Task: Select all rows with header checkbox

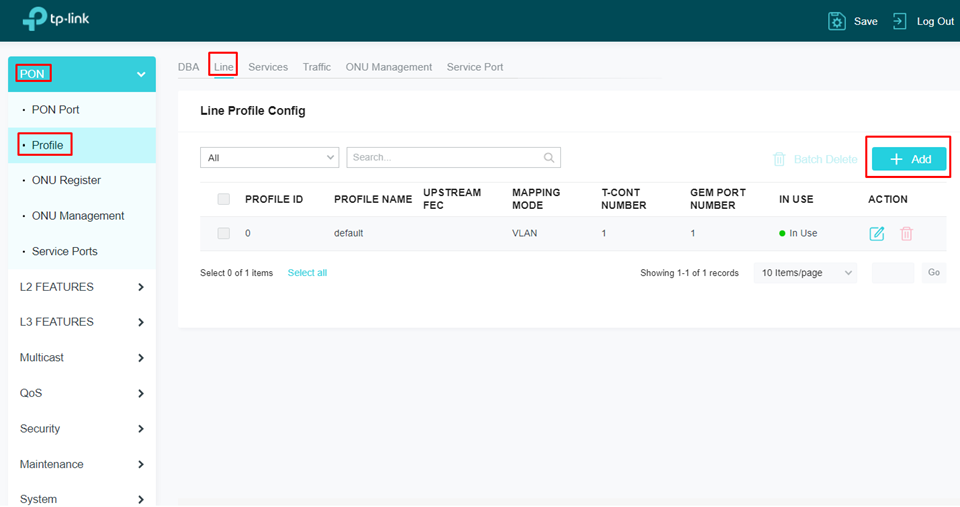Action: (224, 199)
